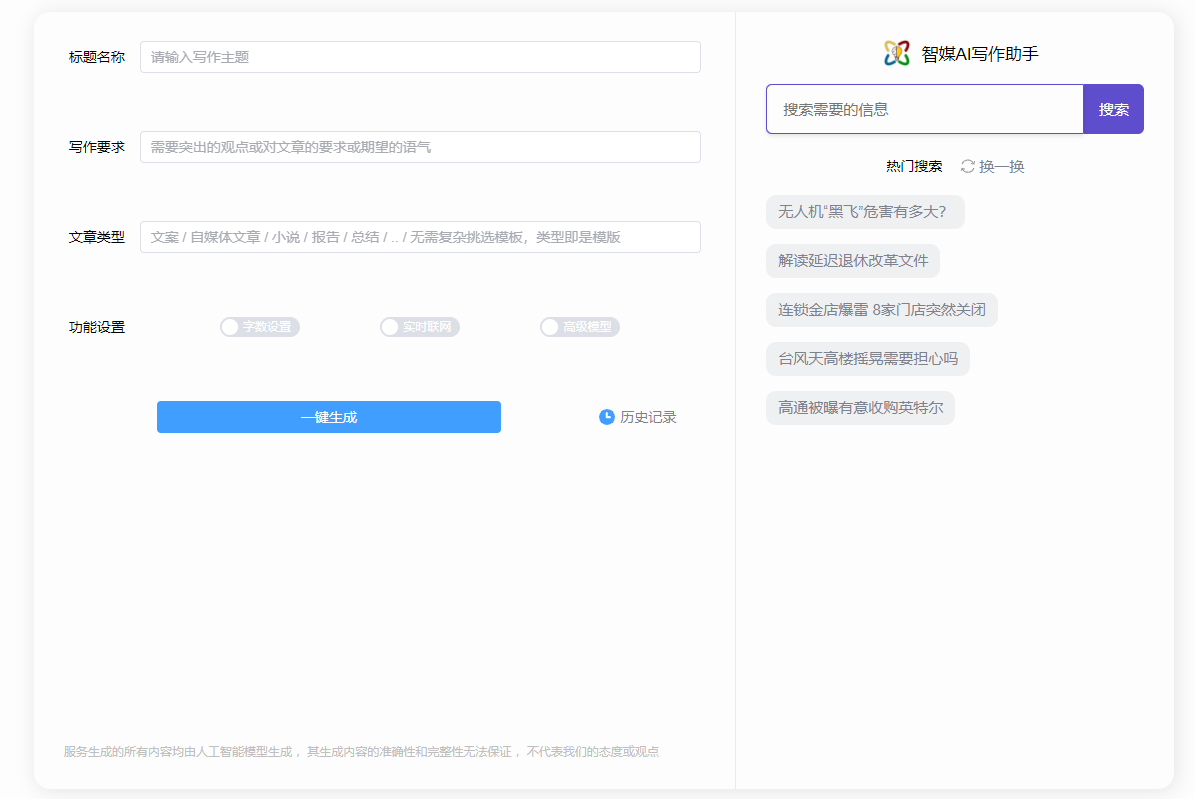Turn on the 实时联网 toggle
1195x799 pixels.
(x=419, y=327)
